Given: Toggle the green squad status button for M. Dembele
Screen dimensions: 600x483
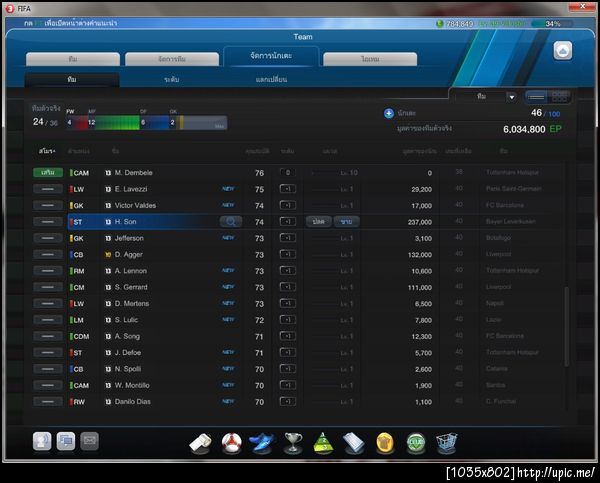Looking at the screenshot, I should tap(48, 173).
